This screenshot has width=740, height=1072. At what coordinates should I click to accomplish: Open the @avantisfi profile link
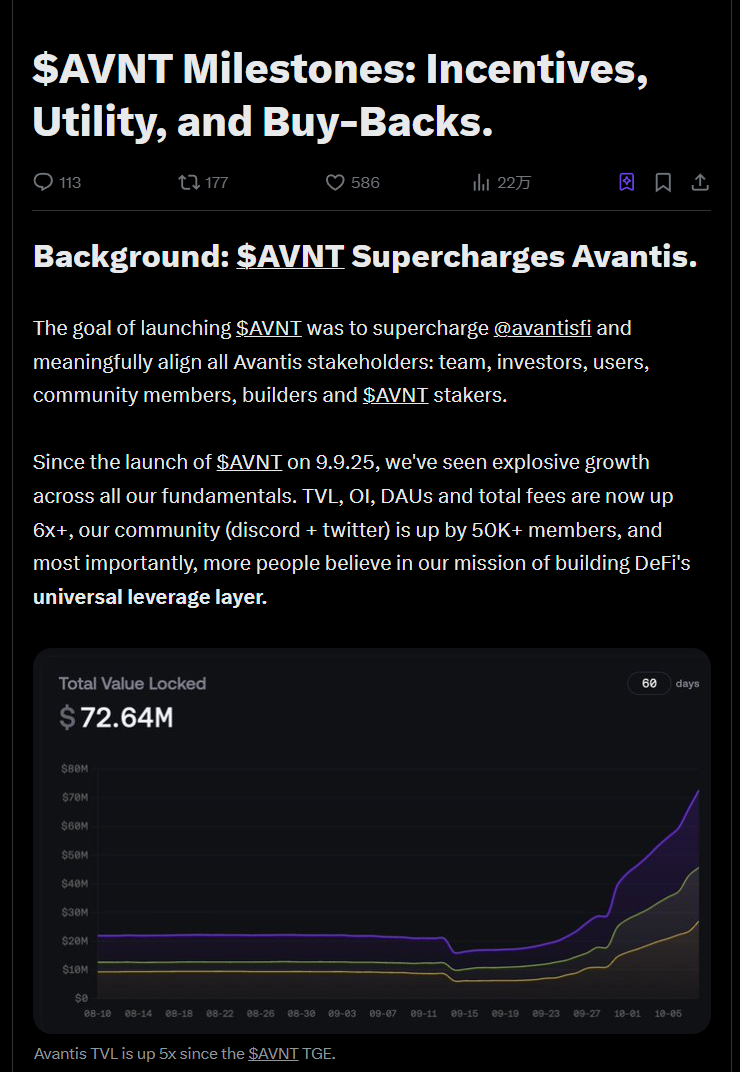pos(542,328)
